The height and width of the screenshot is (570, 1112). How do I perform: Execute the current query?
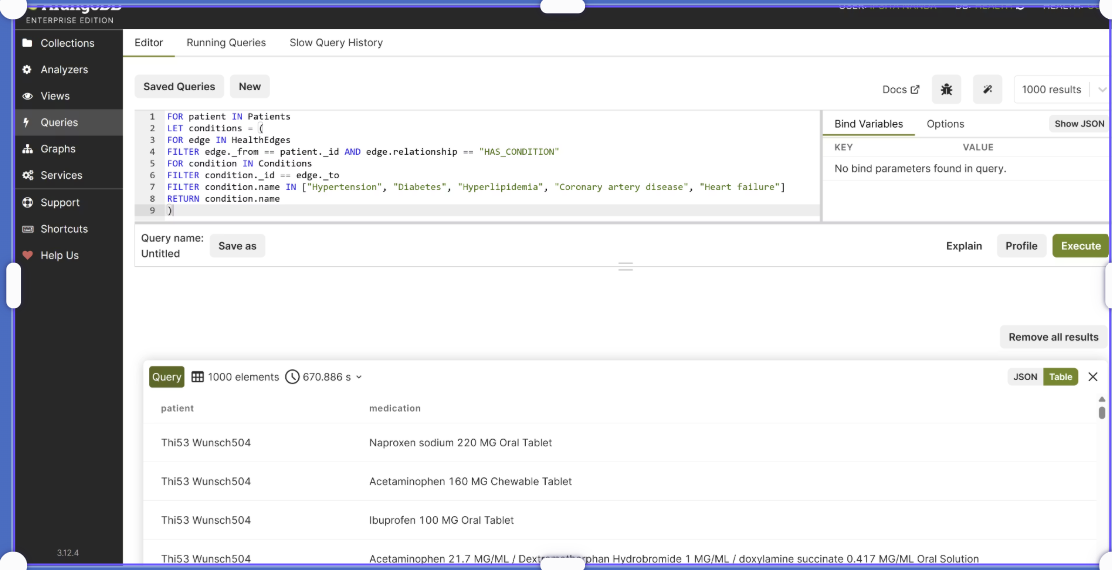click(x=1080, y=246)
